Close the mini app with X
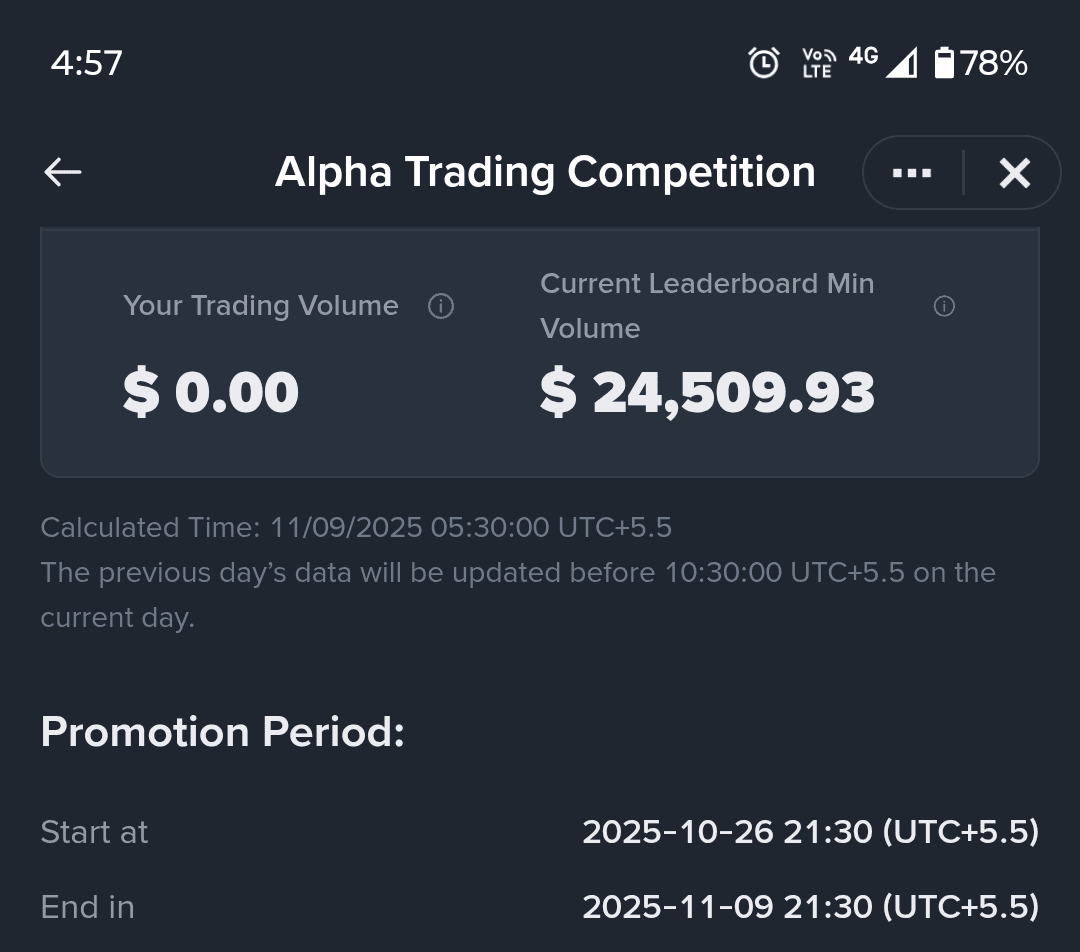 (1015, 173)
